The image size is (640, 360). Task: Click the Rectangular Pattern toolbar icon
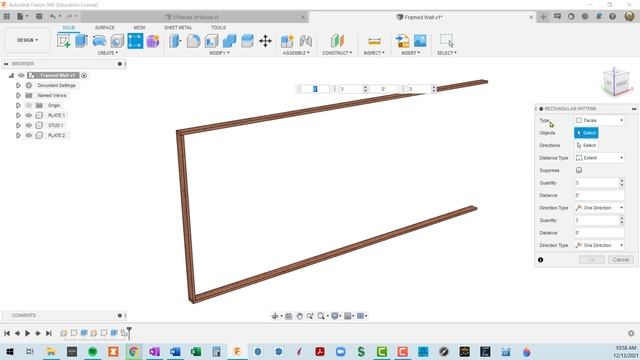click(135, 41)
